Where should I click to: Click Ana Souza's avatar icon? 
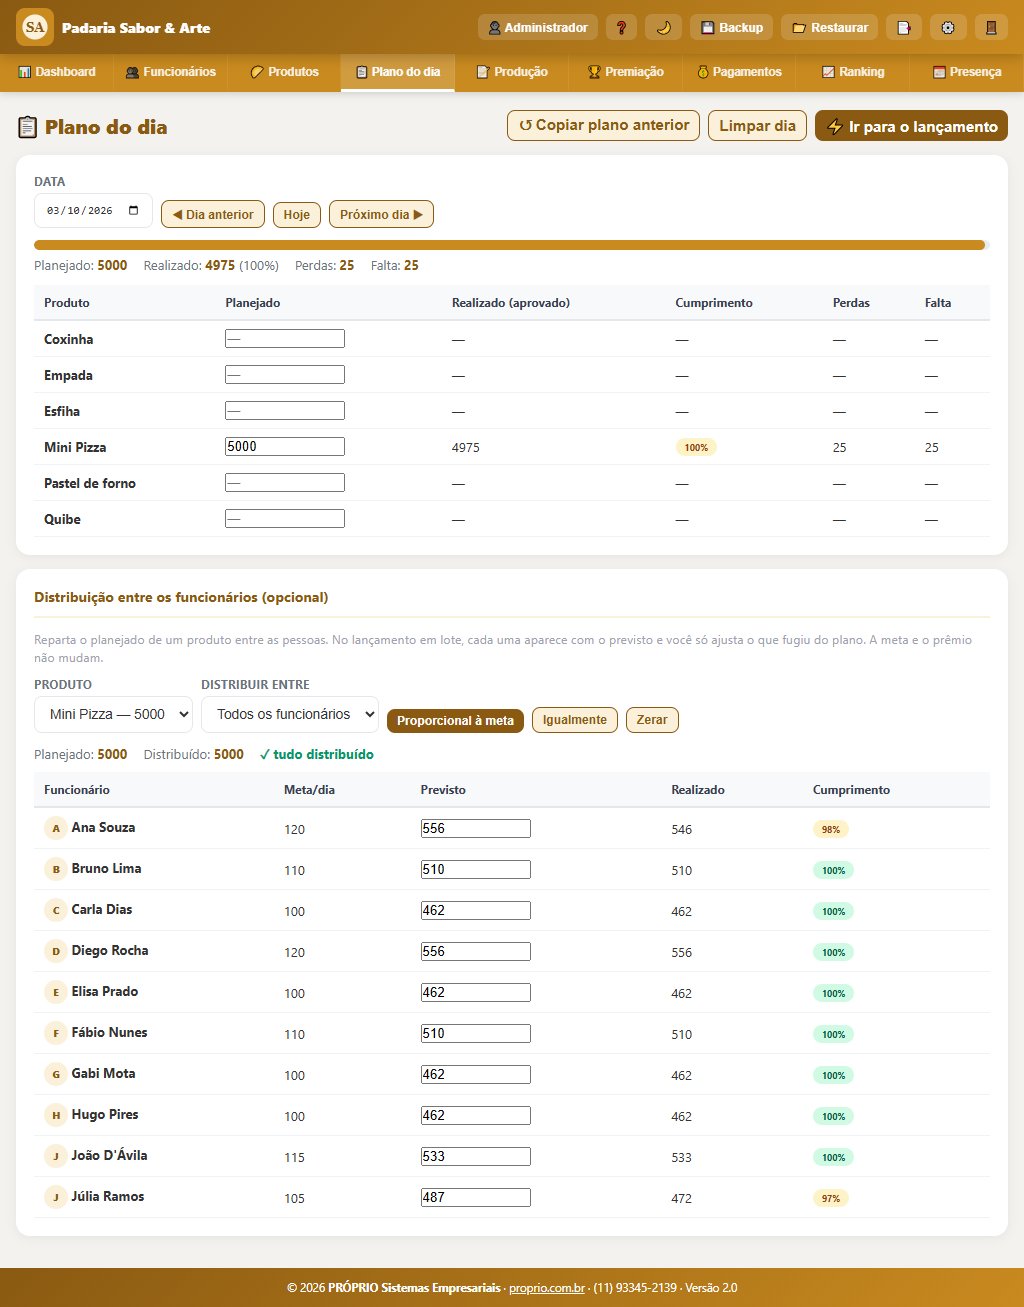pos(56,828)
